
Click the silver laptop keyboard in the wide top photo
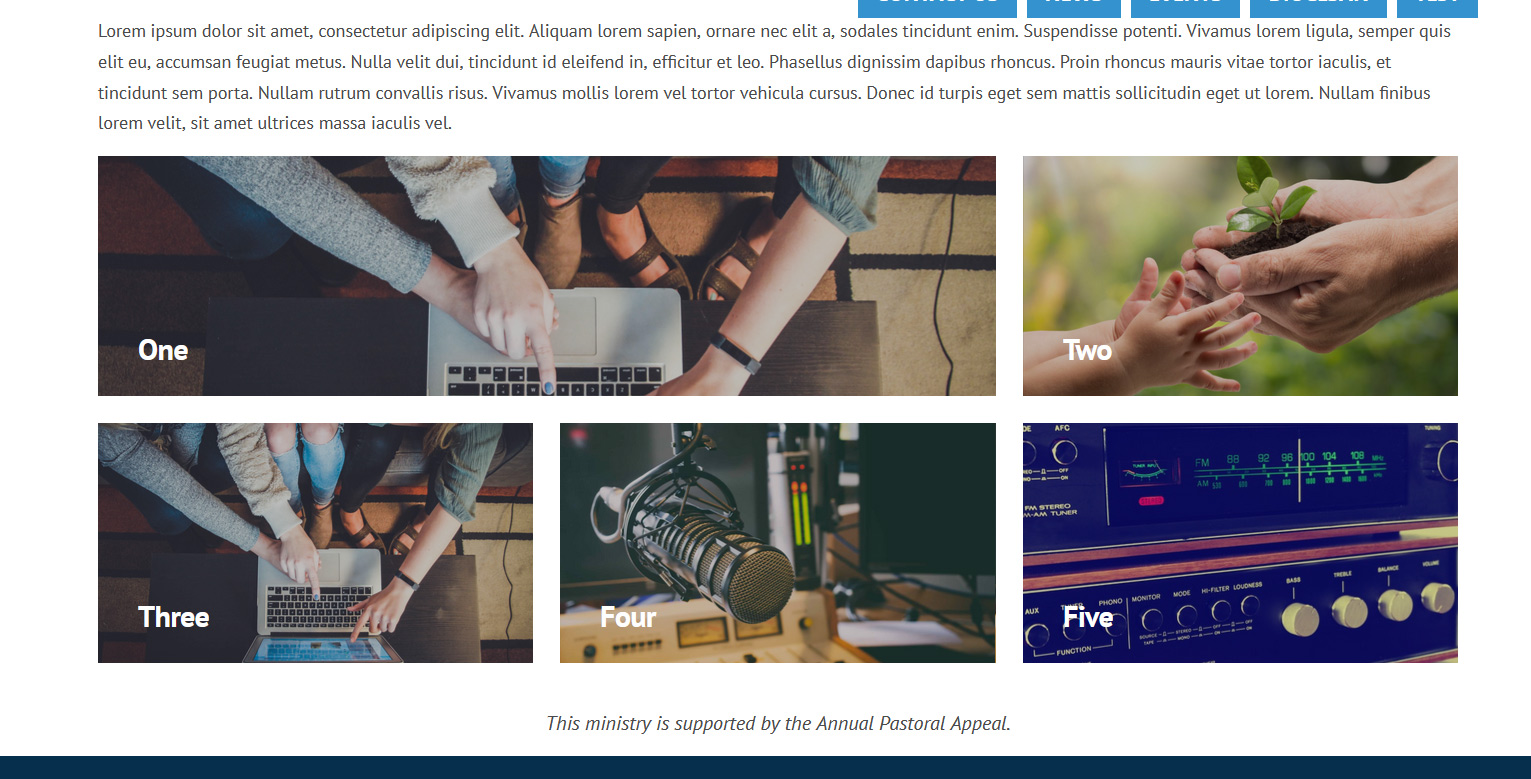tap(556, 379)
